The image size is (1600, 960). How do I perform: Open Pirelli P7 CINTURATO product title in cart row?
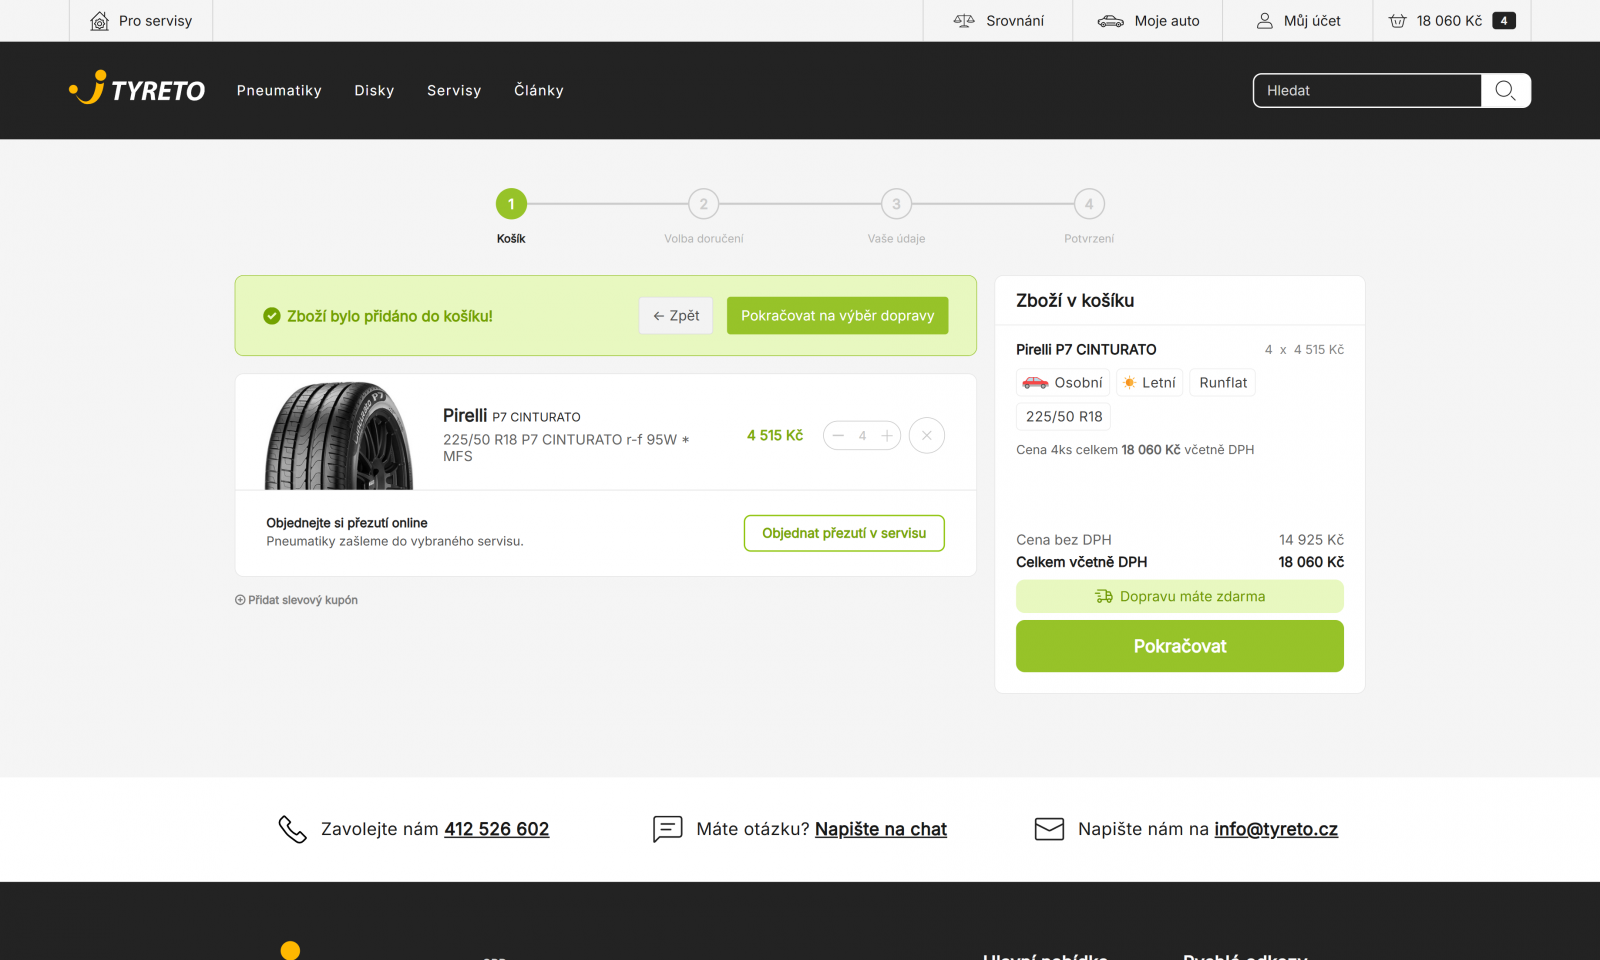point(511,416)
